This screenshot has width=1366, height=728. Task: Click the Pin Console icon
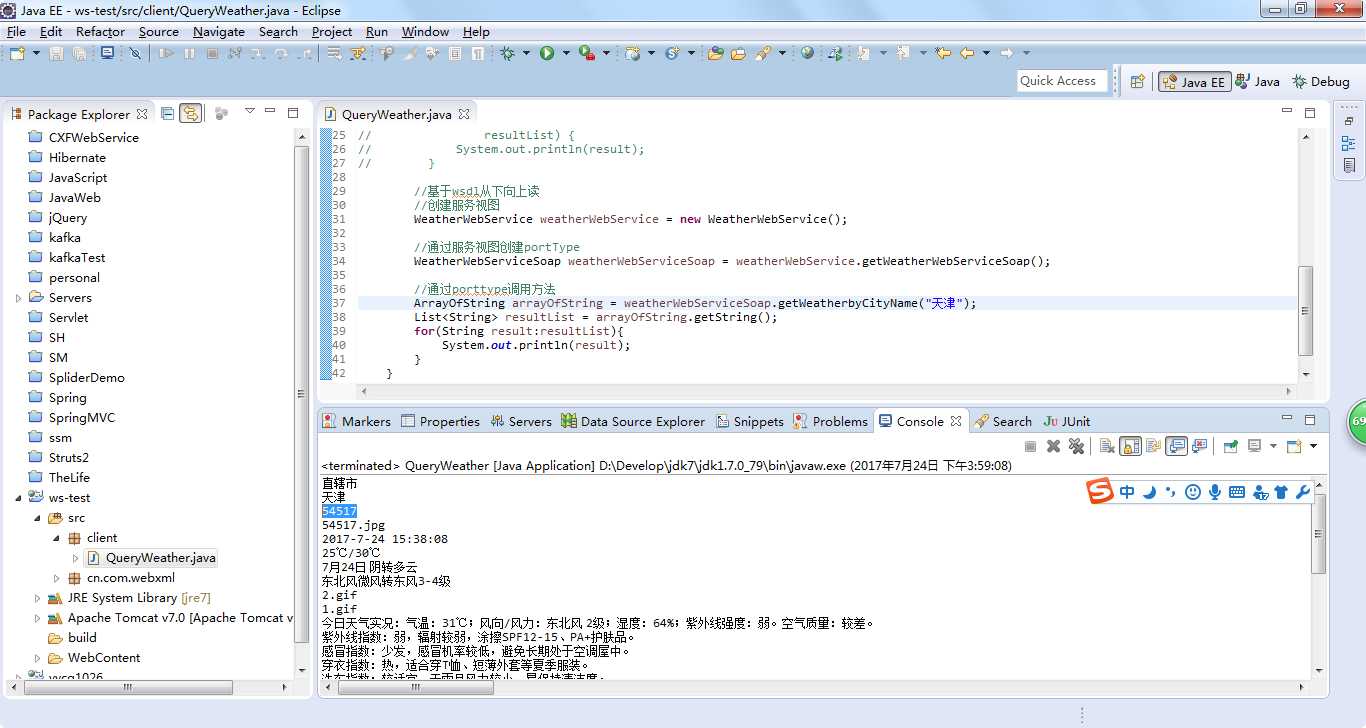pos(1230,446)
